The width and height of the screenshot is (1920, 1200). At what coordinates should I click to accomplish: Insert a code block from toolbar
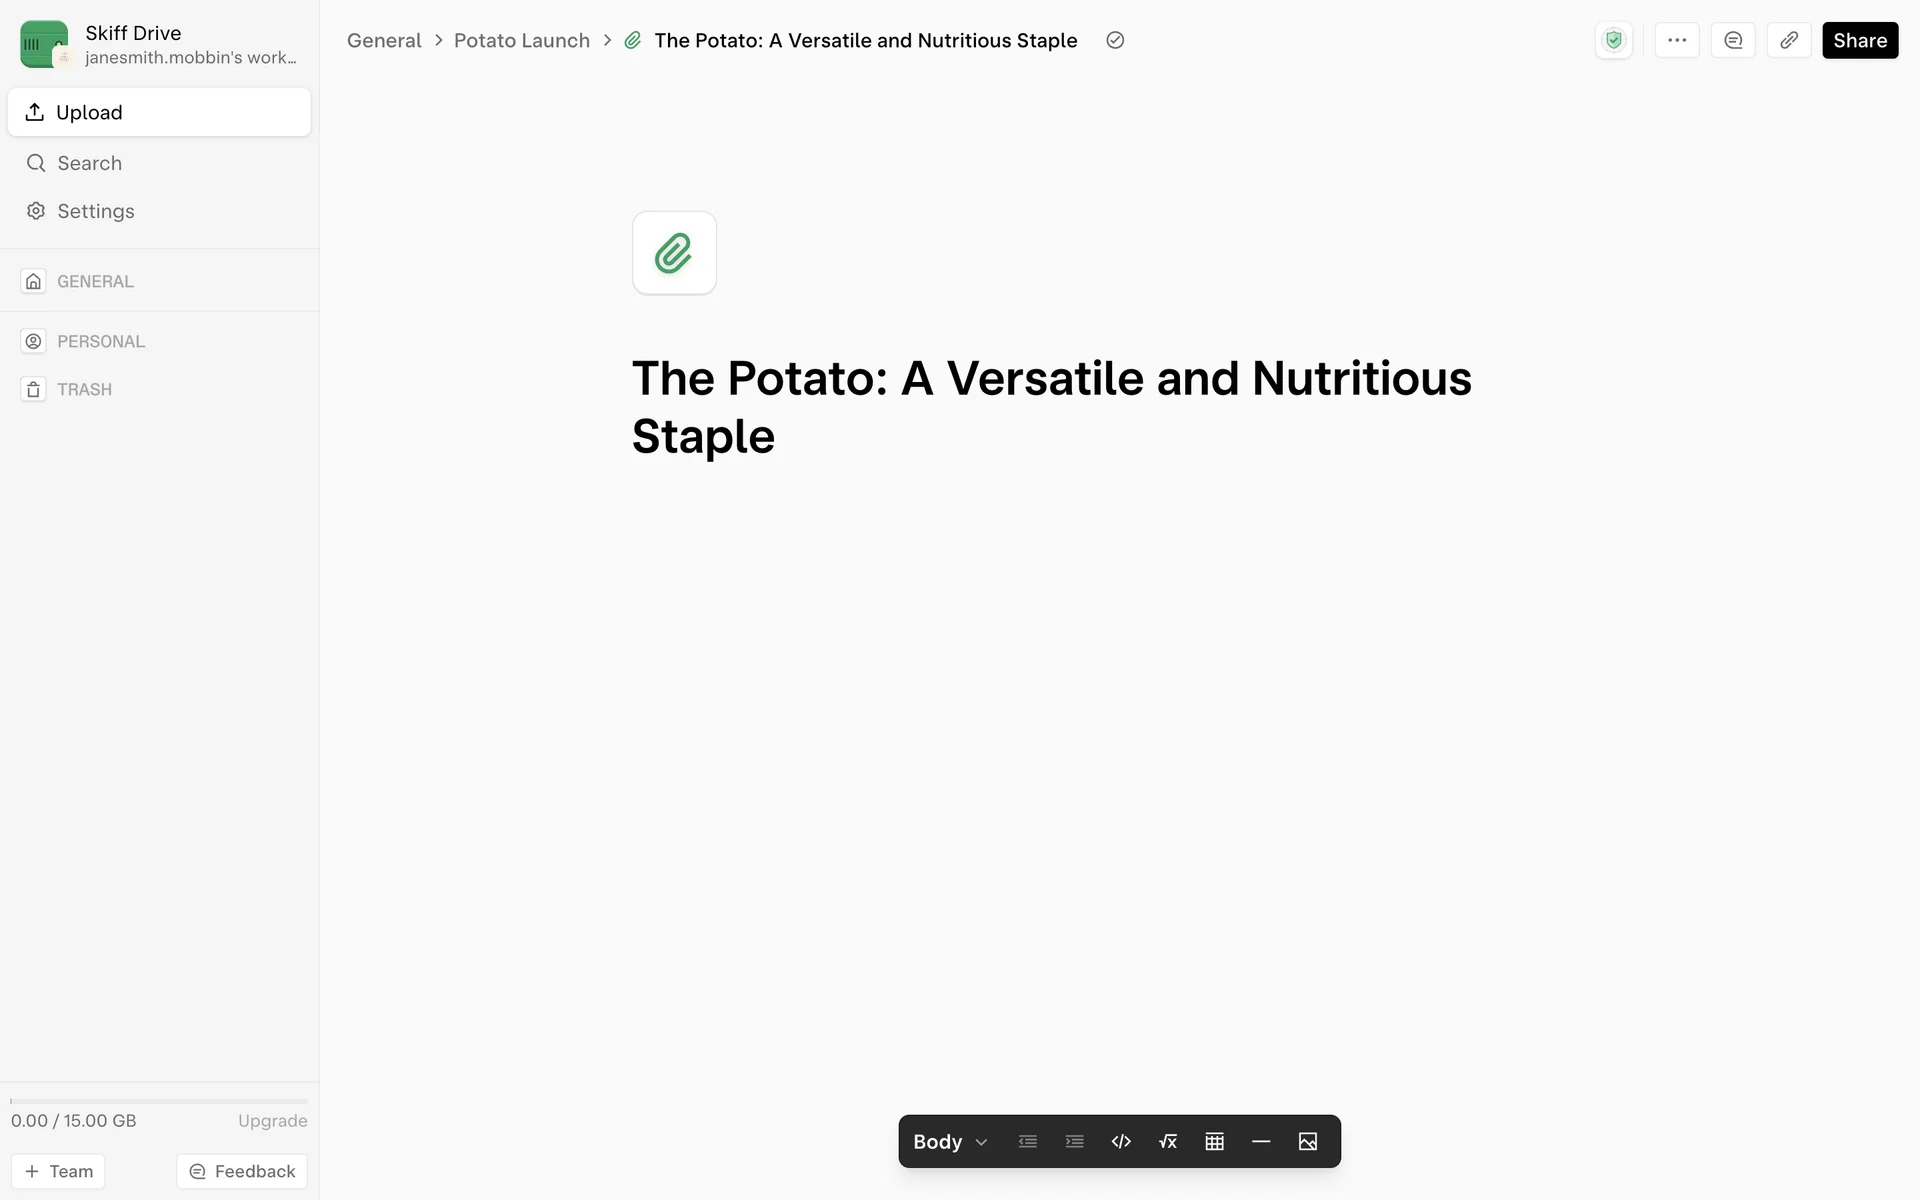(1121, 1141)
